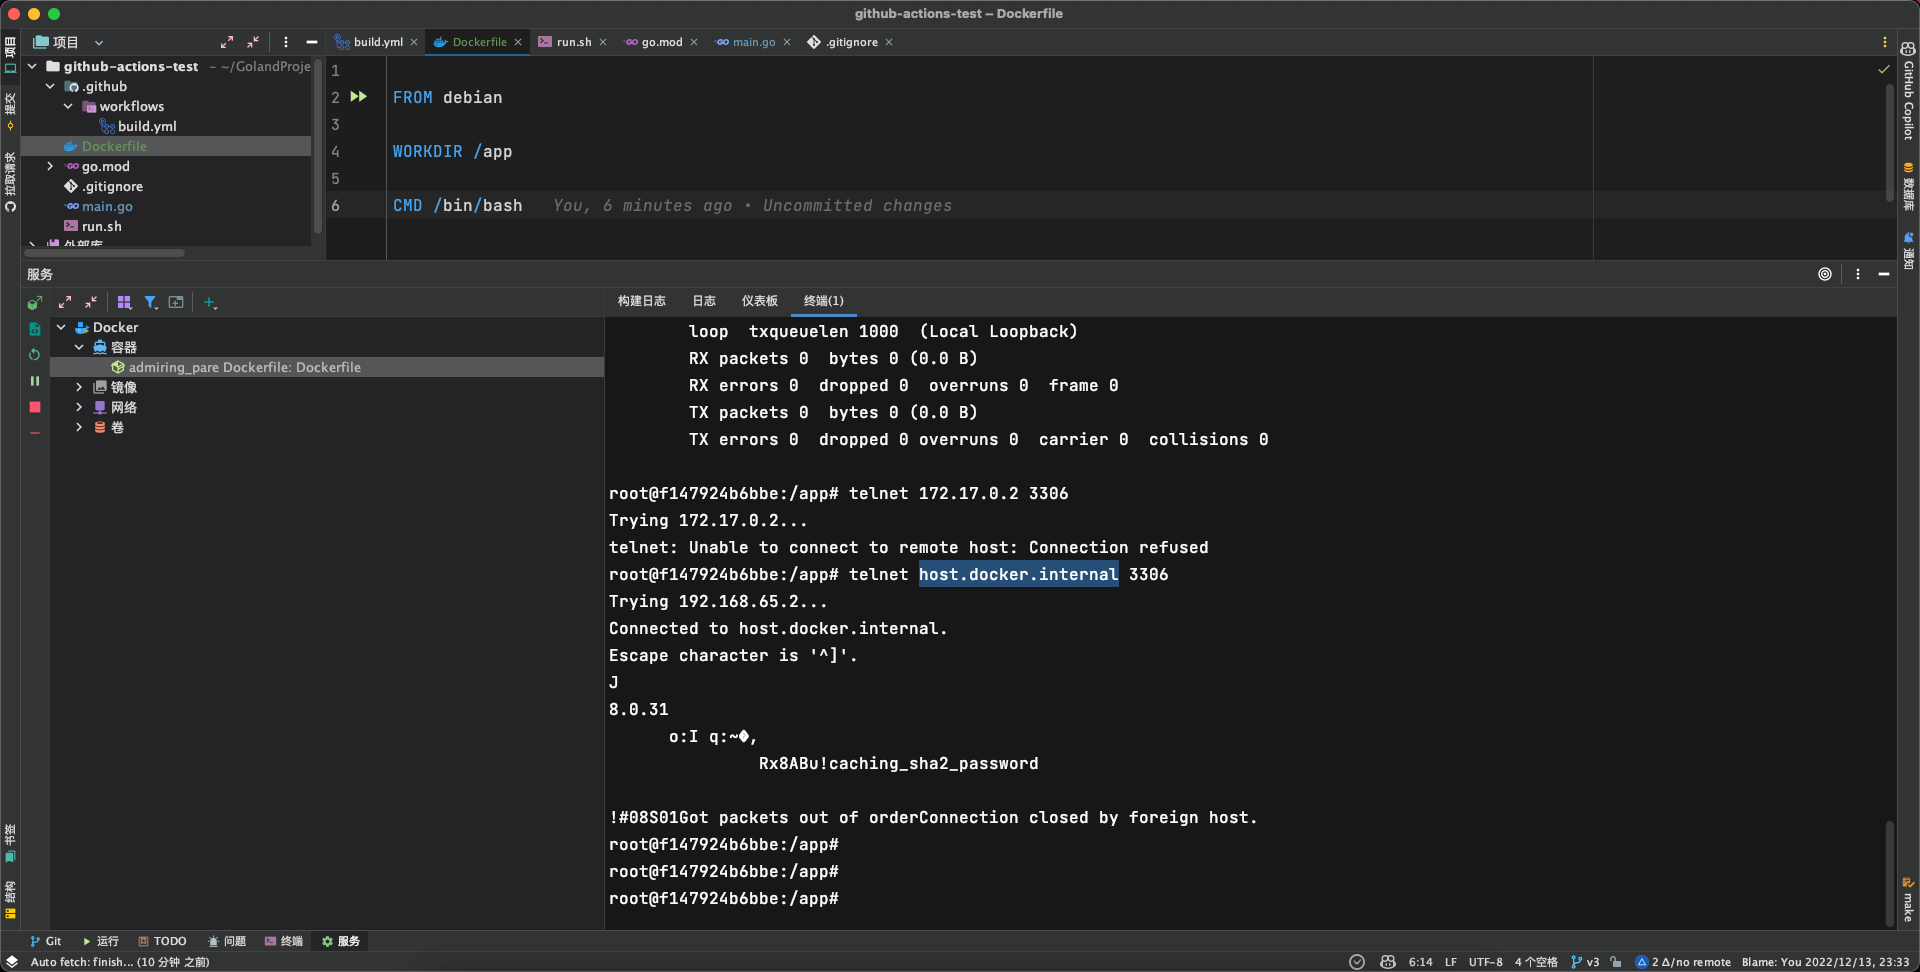Click the target icon in Services header

1825,274
